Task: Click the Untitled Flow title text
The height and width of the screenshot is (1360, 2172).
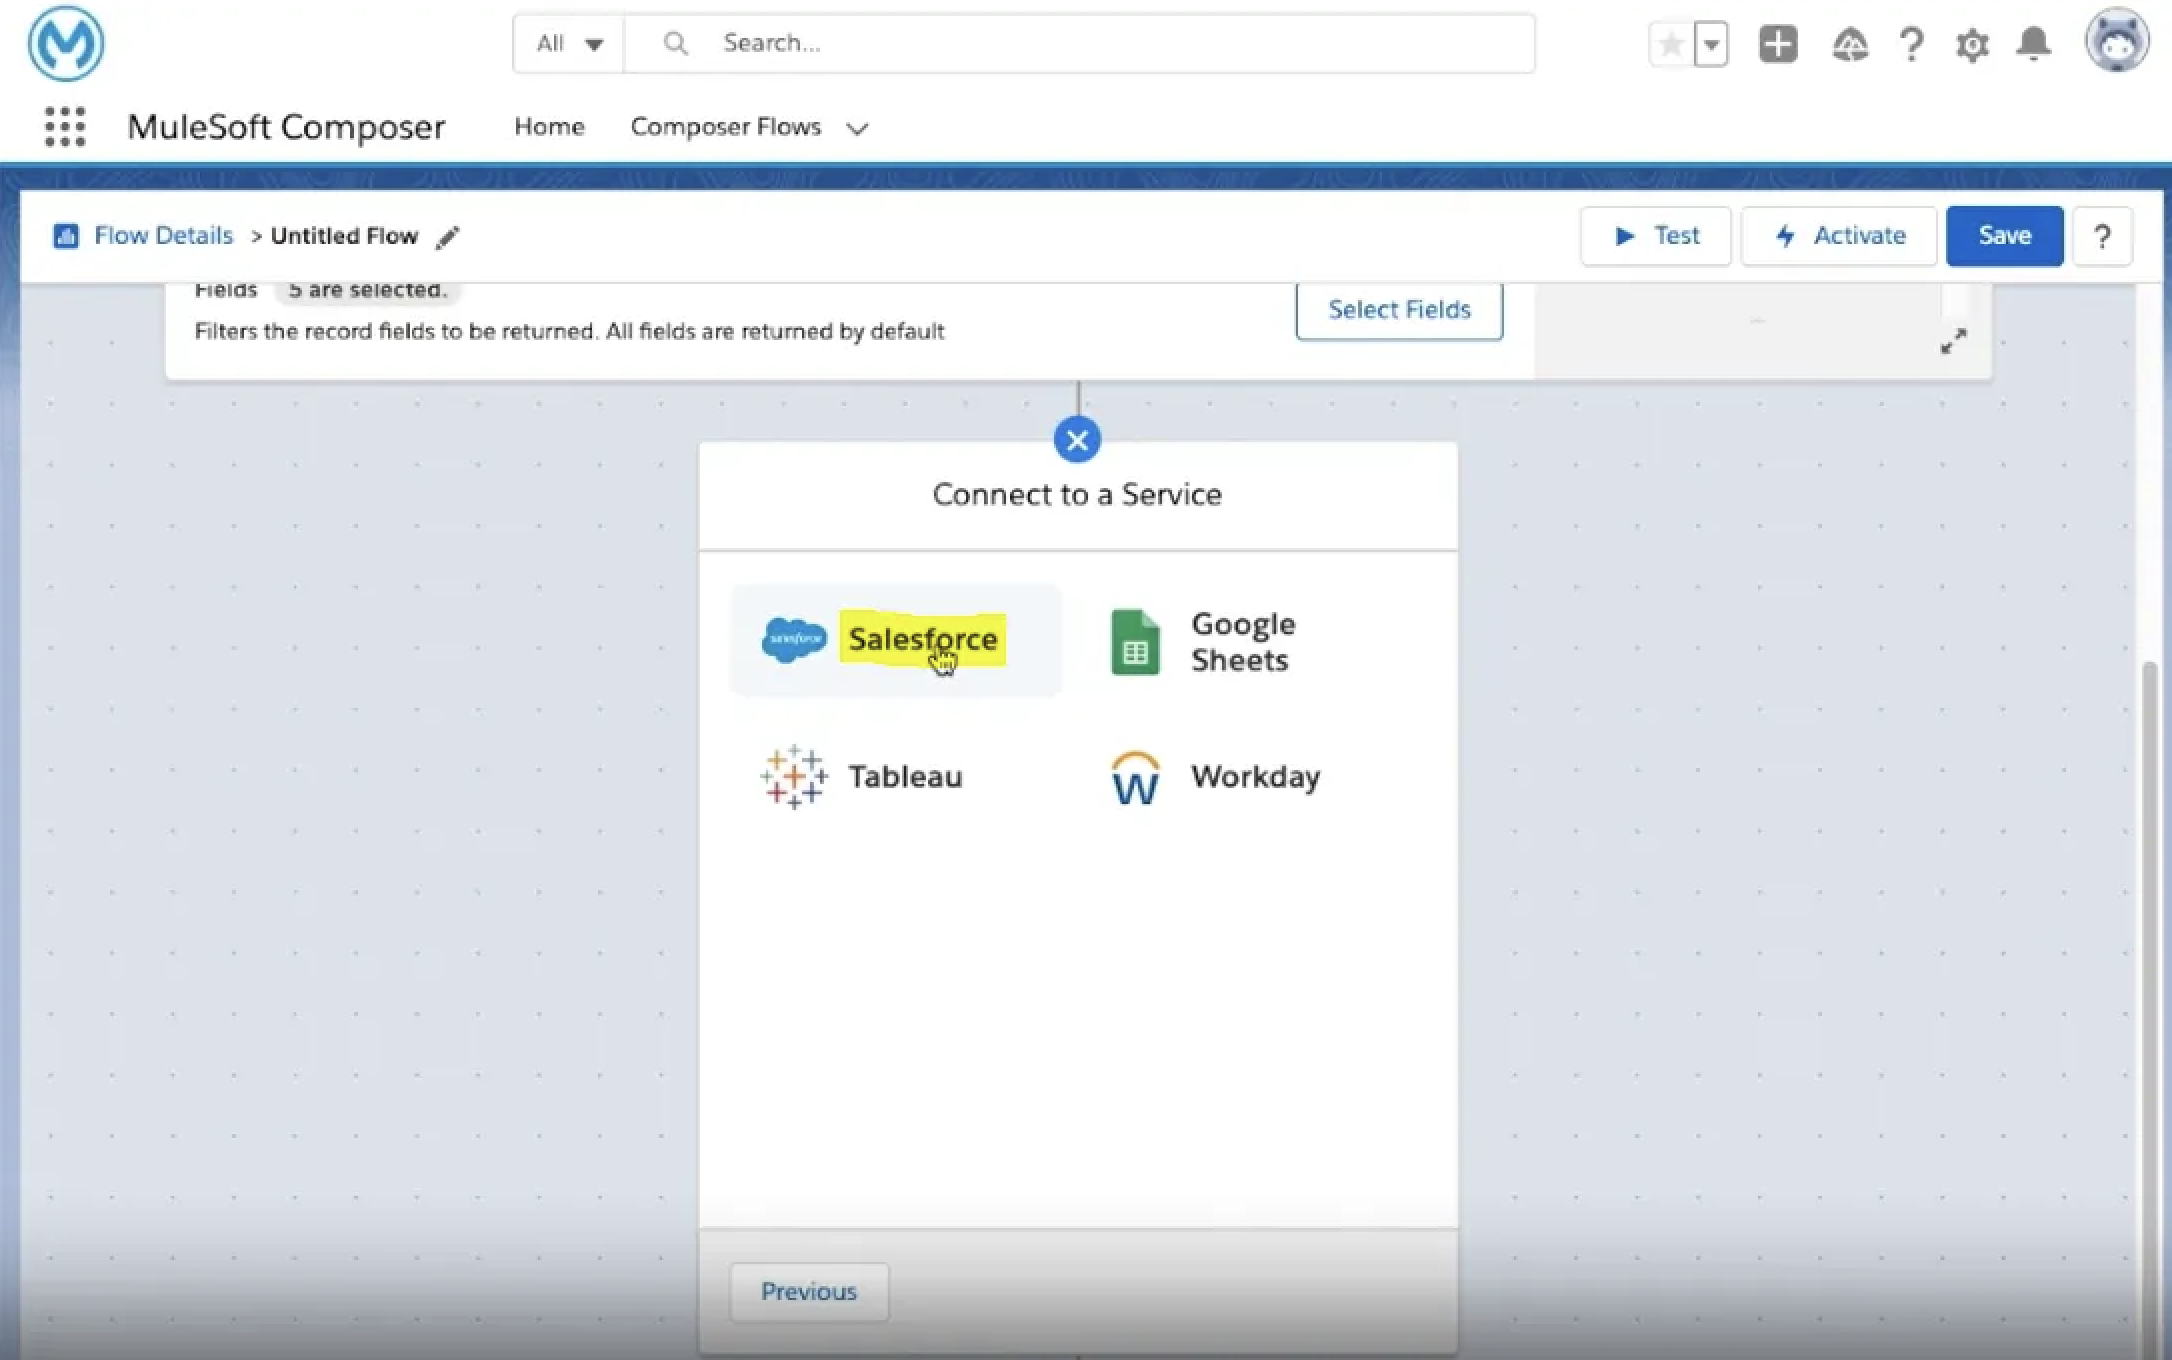Action: coord(344,236)
